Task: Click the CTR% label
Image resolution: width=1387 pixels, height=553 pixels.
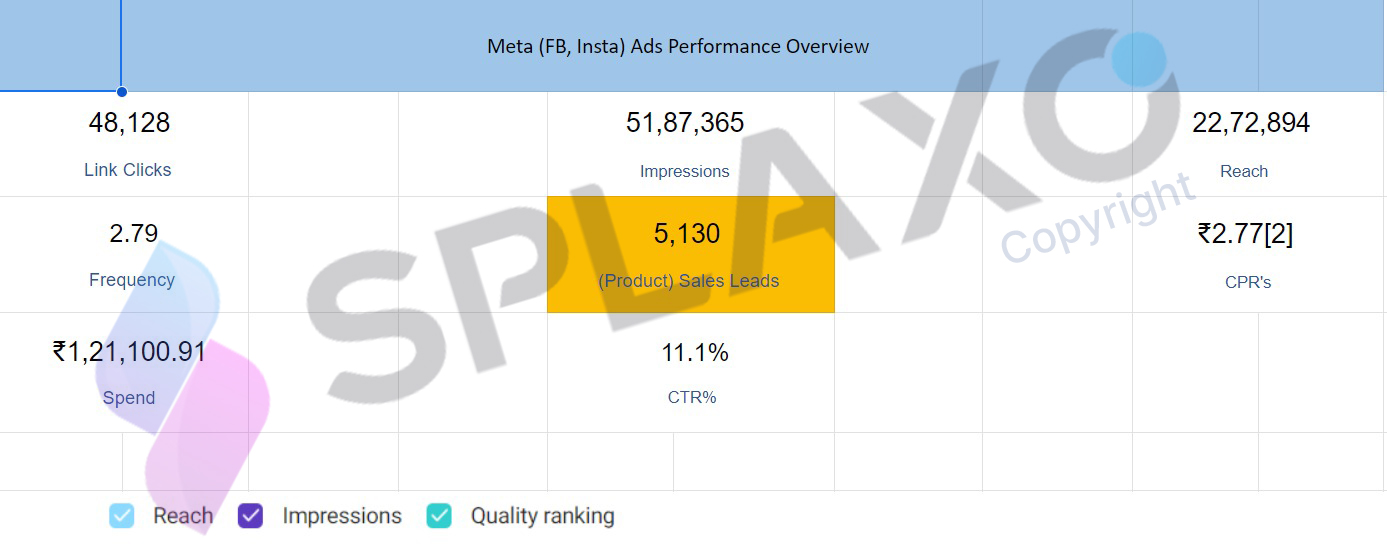Action: [692, 397]
